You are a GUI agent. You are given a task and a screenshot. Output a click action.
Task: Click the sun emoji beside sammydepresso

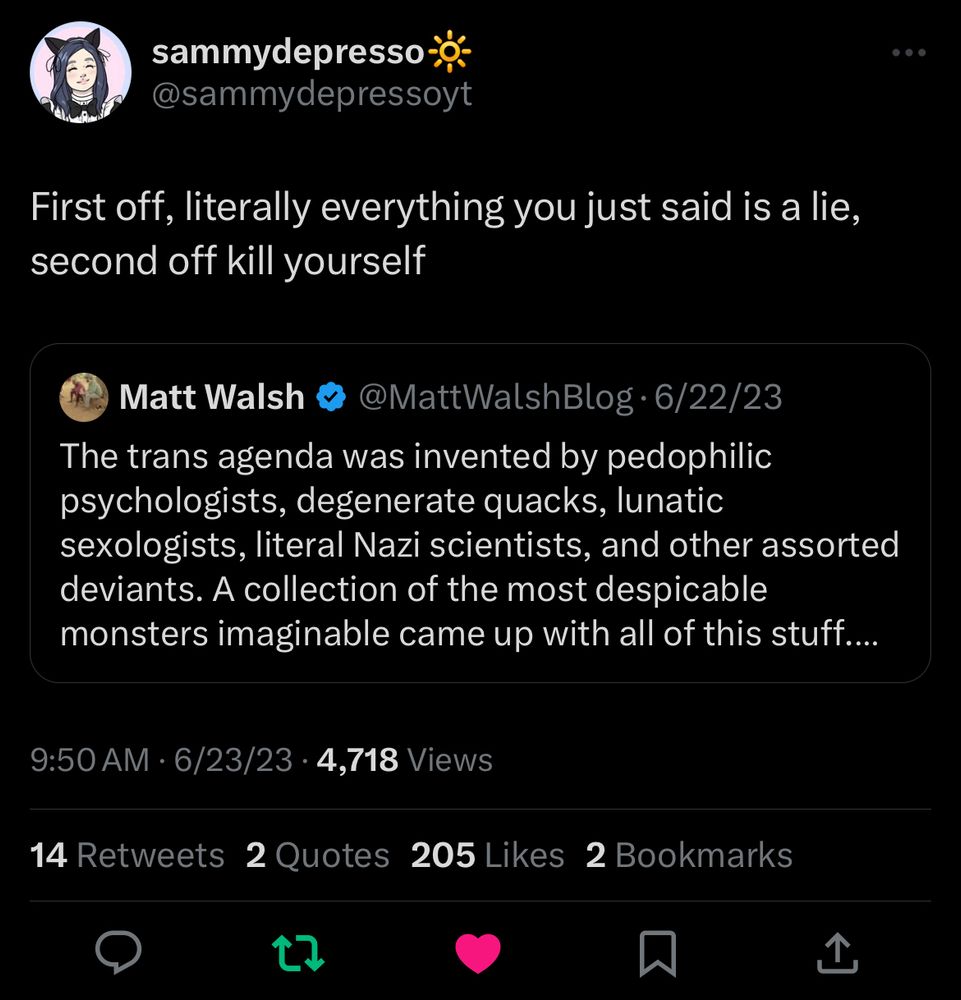[449, 52]
